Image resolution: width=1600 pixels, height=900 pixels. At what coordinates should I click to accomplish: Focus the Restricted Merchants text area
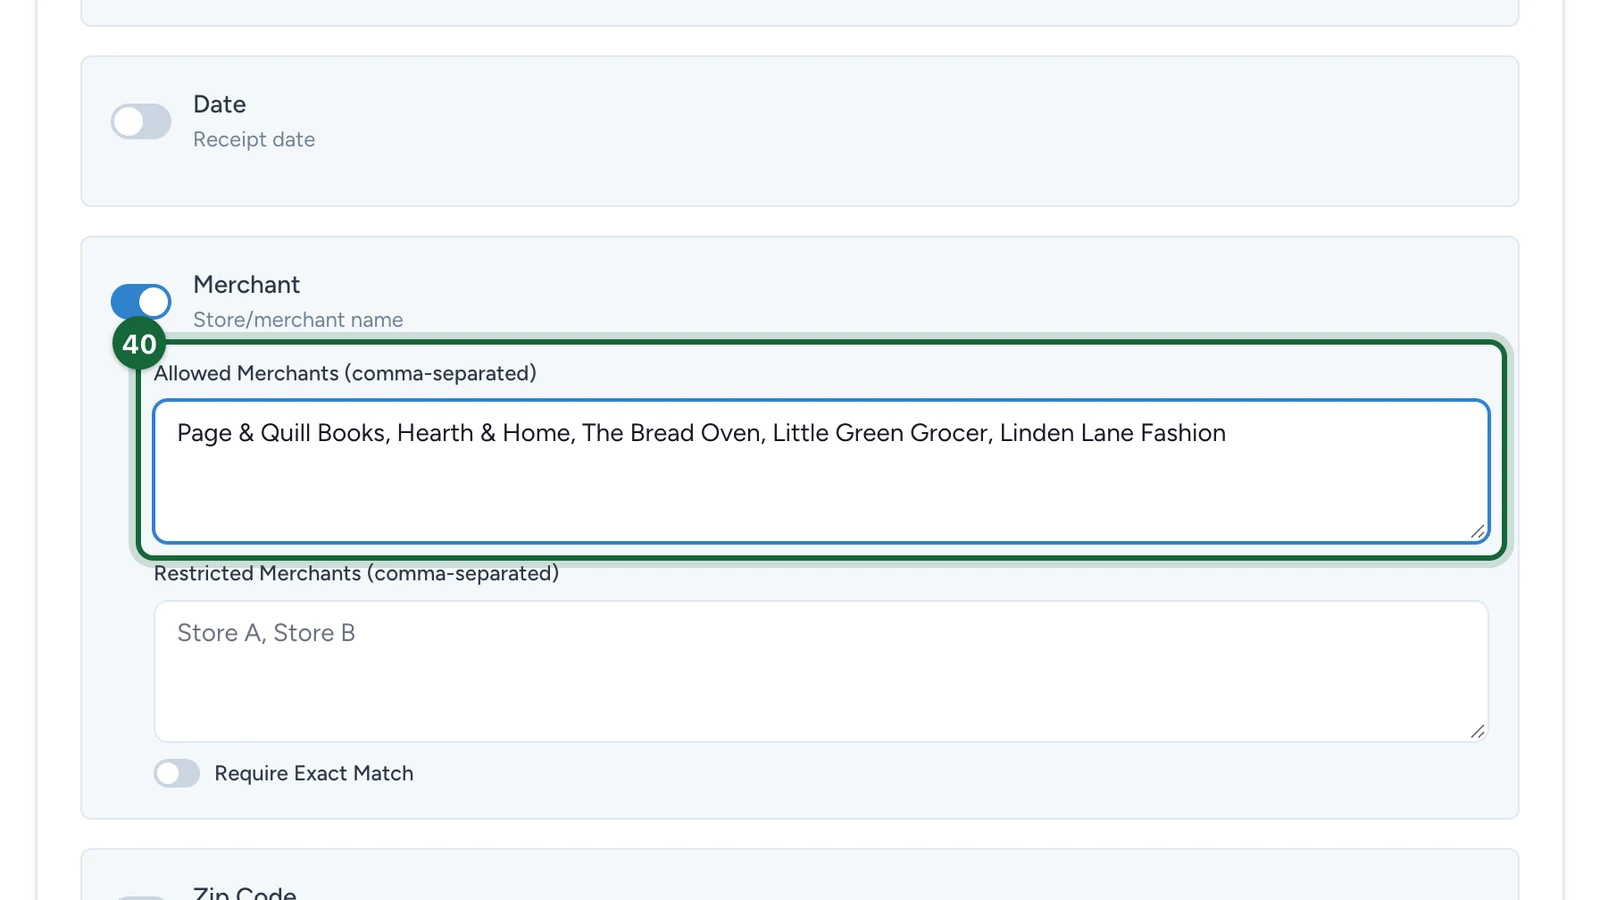click(x=821, y=671)
